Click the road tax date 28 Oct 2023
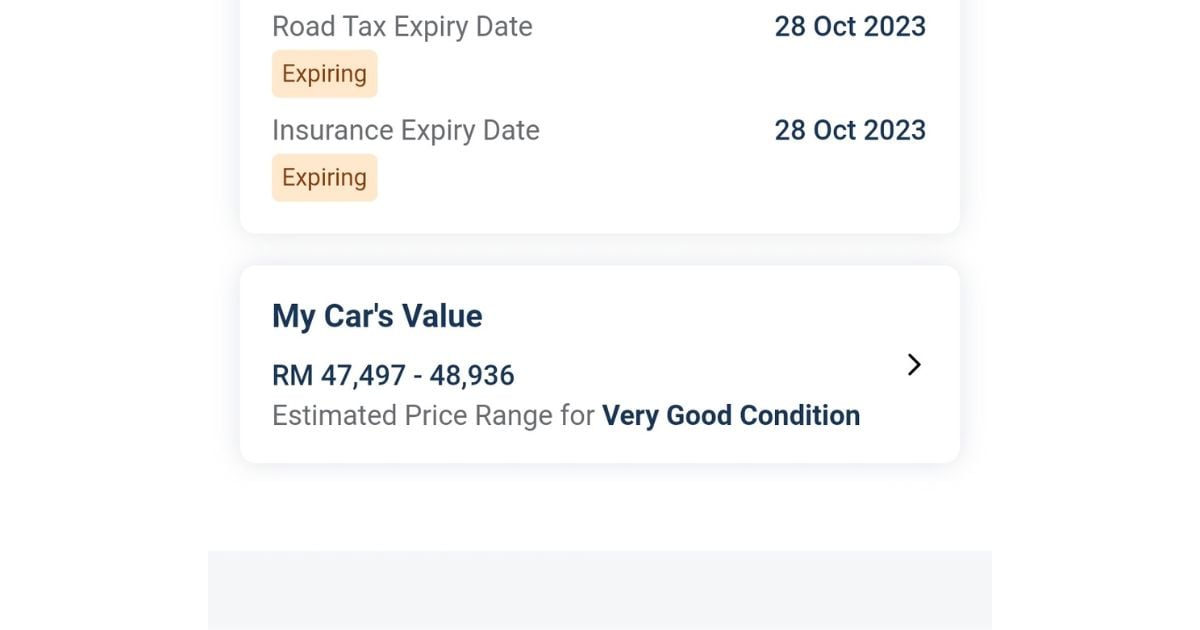Viewport: 1200px width, 630px height. click(x=850, y=27)
